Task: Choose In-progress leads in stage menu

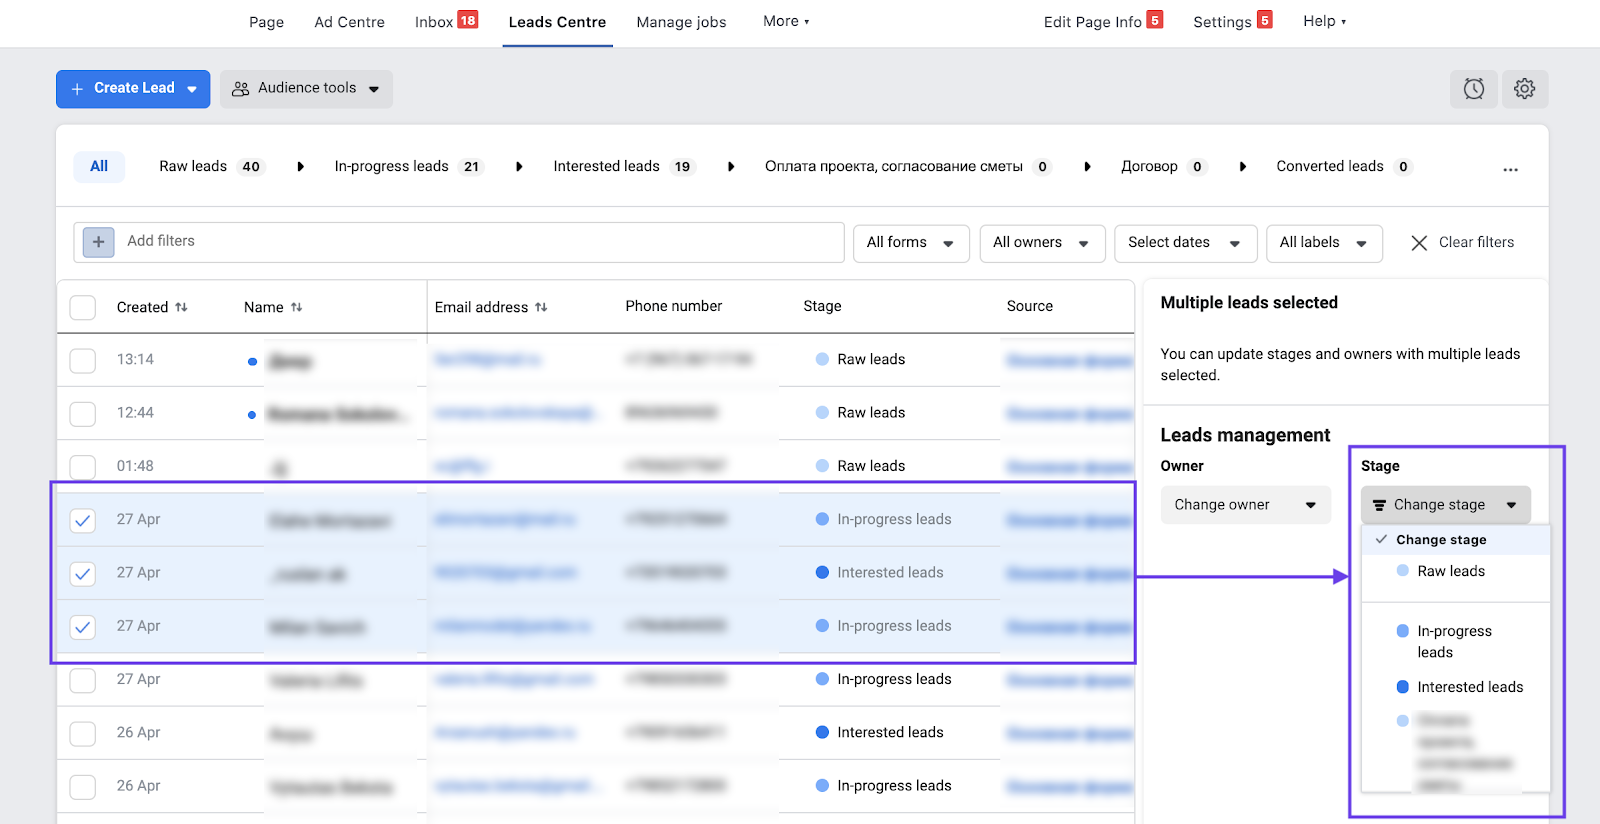Action: (x=1454, y=642)
